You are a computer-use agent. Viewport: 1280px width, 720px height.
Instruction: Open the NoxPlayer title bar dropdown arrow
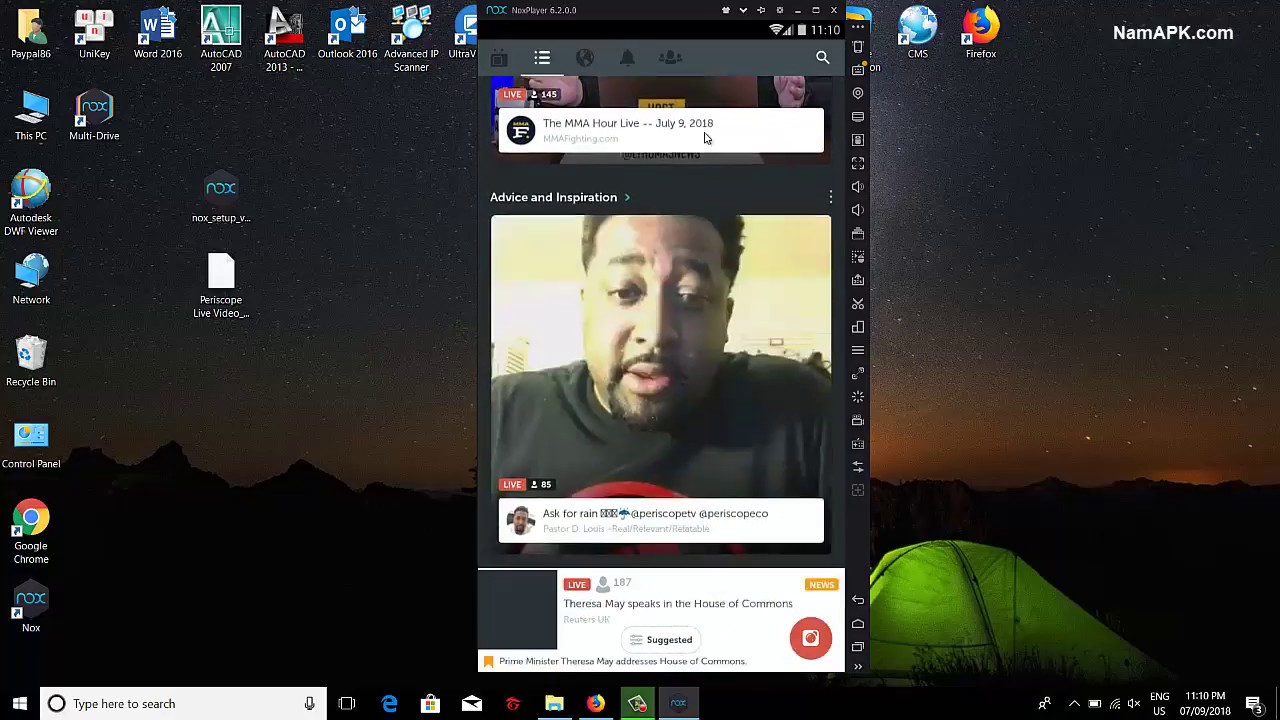(743, 10)
